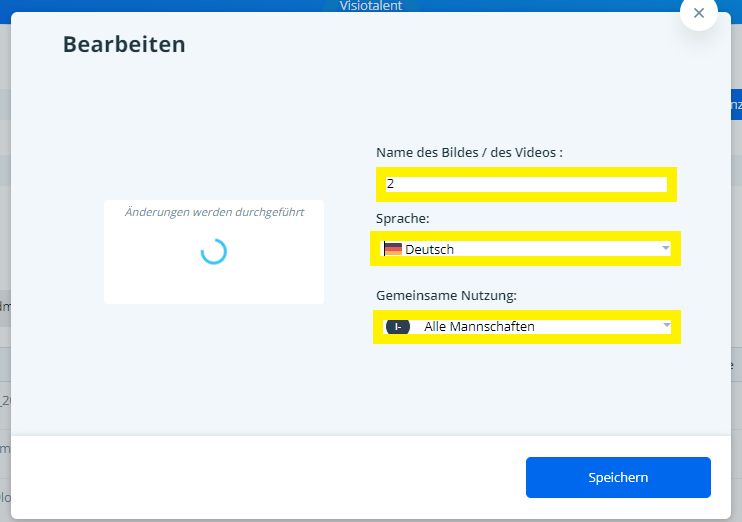This screenshot has width=742, height=522.
Task: Click the Visiotalent header at the top
Action: pyautogui.click(x=370, y=5)
